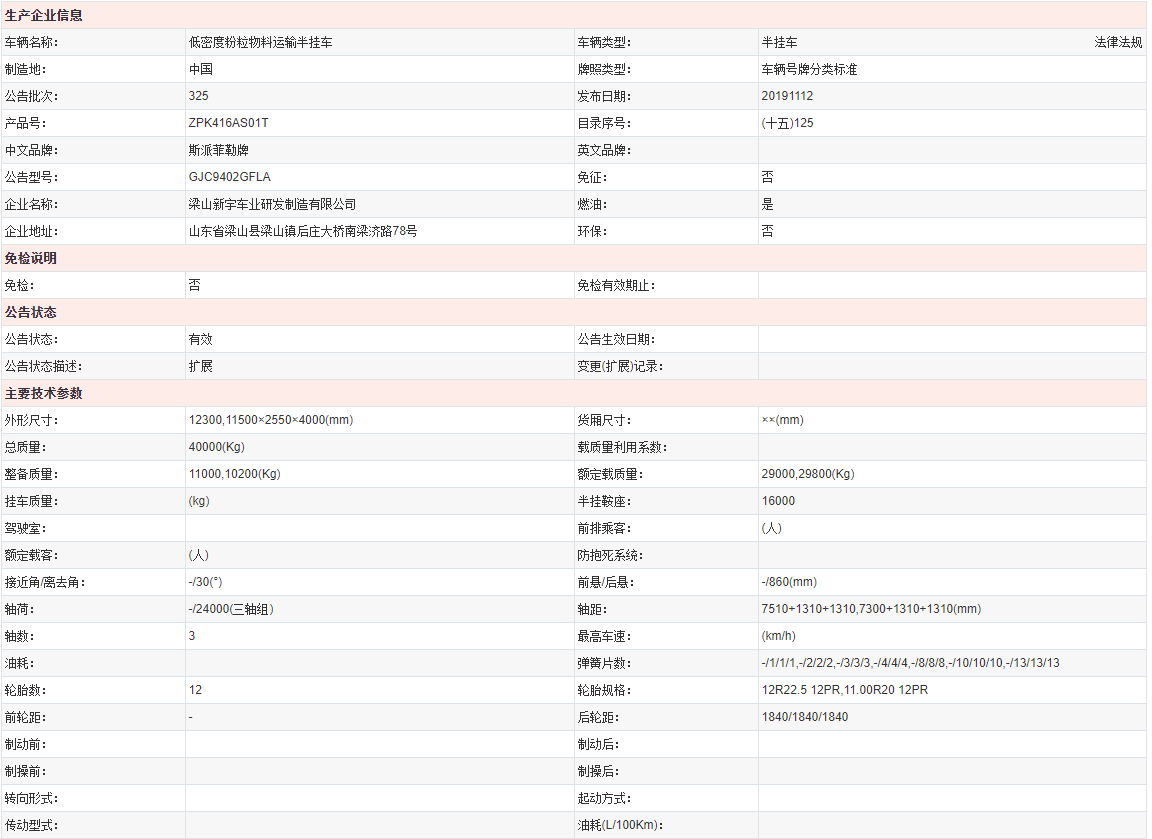The width and height of the screenshot is (1152, 839).
Task: Click the announcement model GJC9402GFLA
Action: pos(229,177)
